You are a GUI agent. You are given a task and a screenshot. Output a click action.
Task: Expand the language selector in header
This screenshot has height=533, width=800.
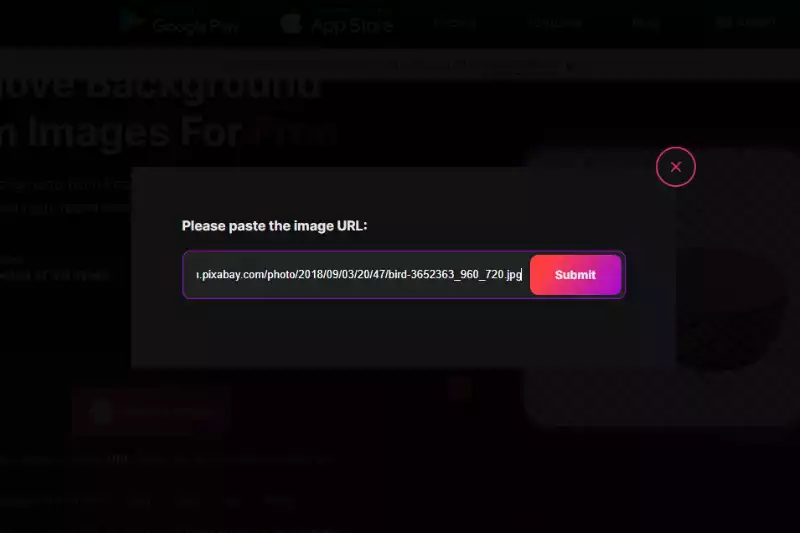(755, 22)
